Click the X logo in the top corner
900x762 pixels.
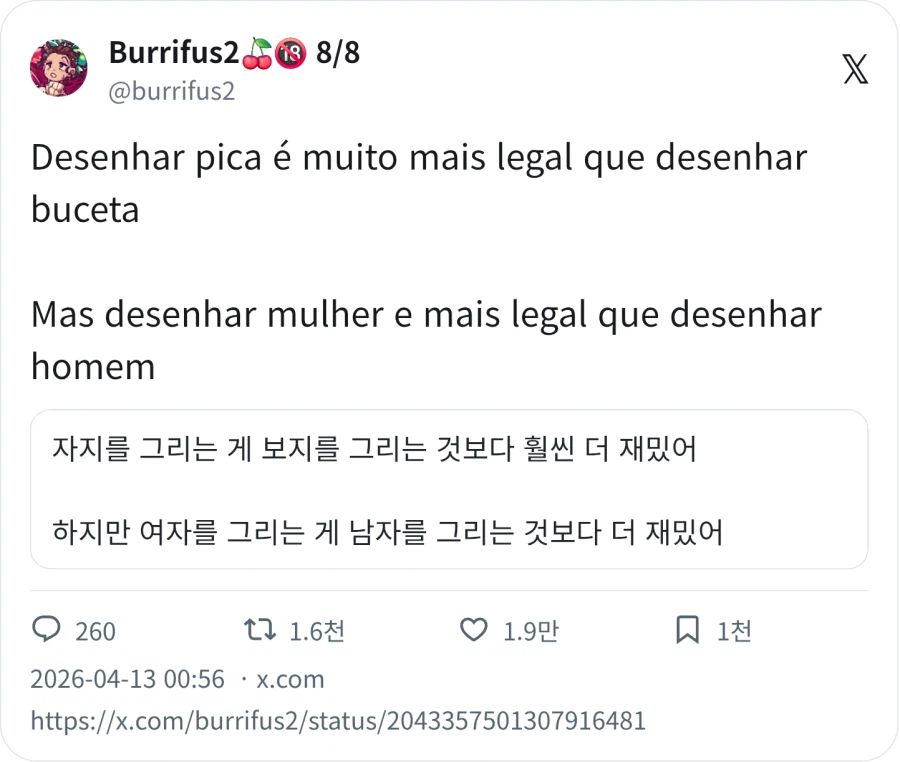point(854,68)
